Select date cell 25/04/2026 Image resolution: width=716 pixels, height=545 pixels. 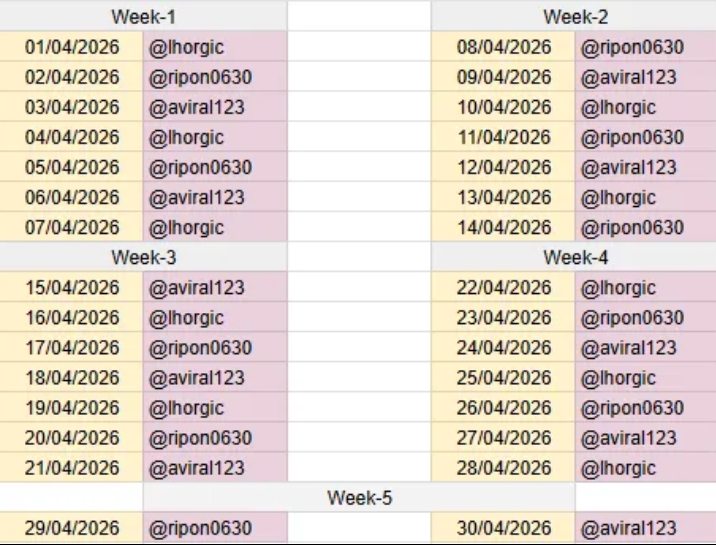(x=504, y=378)
